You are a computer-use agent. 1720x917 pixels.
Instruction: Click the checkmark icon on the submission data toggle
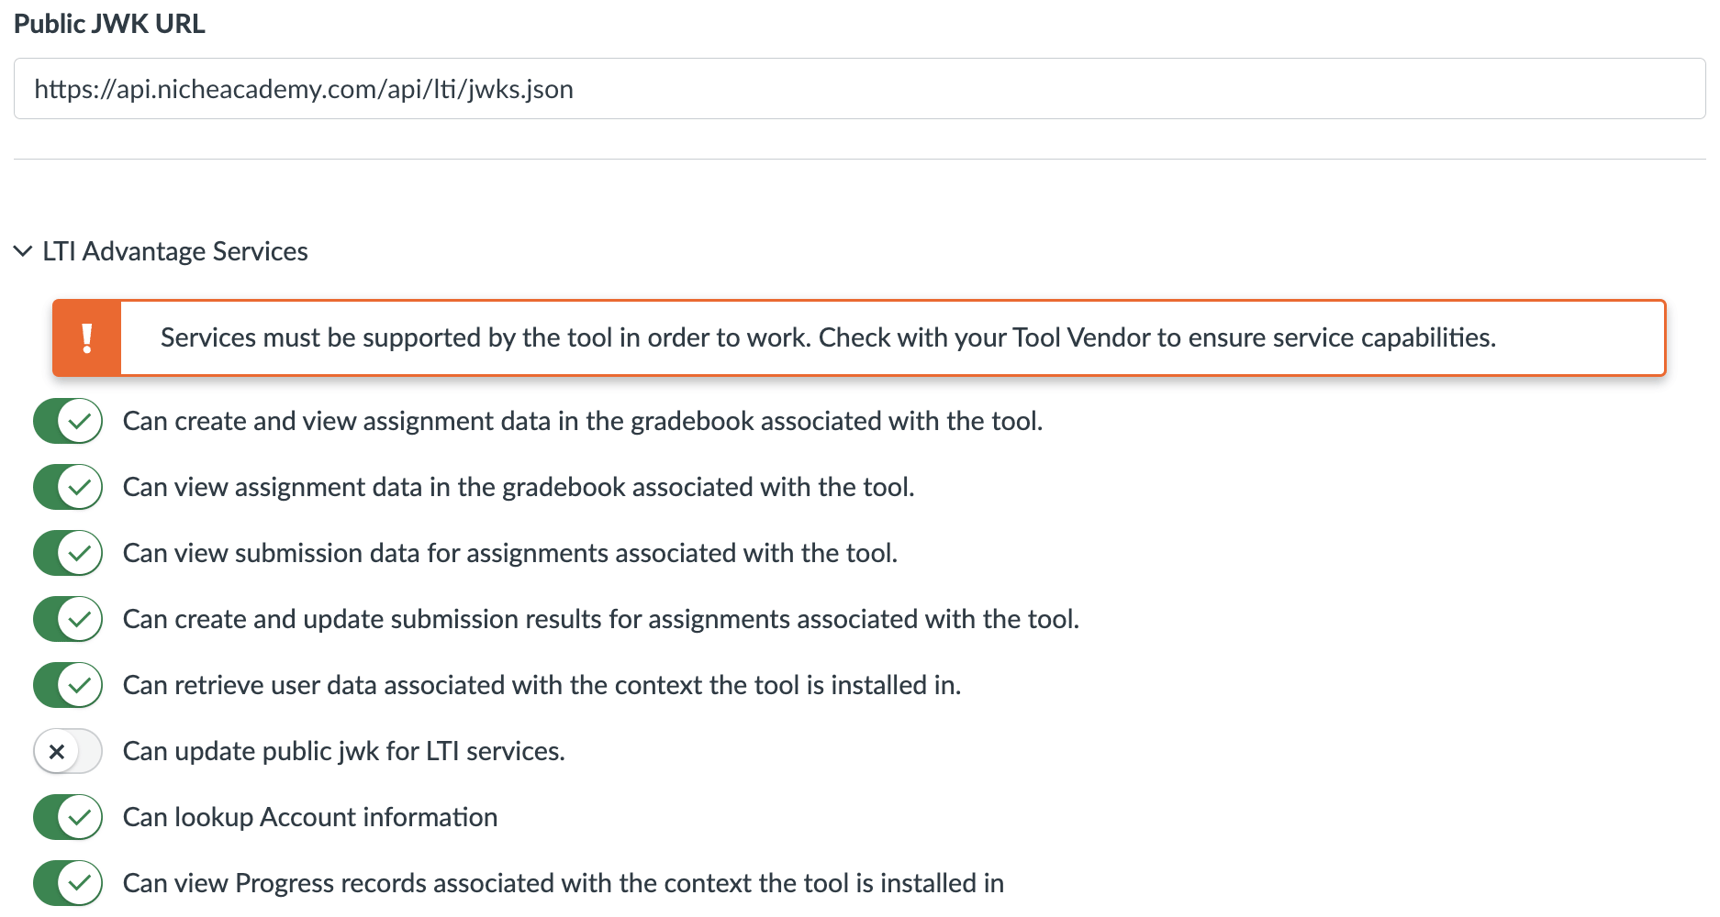click(79, 553)
